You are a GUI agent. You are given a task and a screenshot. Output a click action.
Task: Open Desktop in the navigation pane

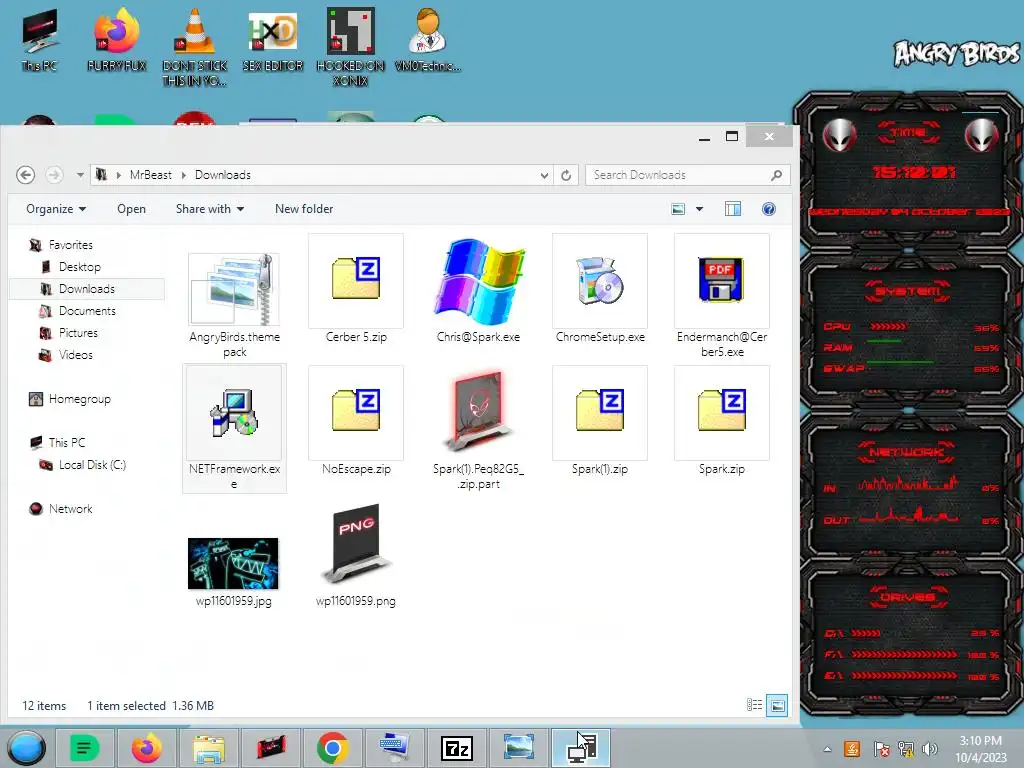pos(80,267)
